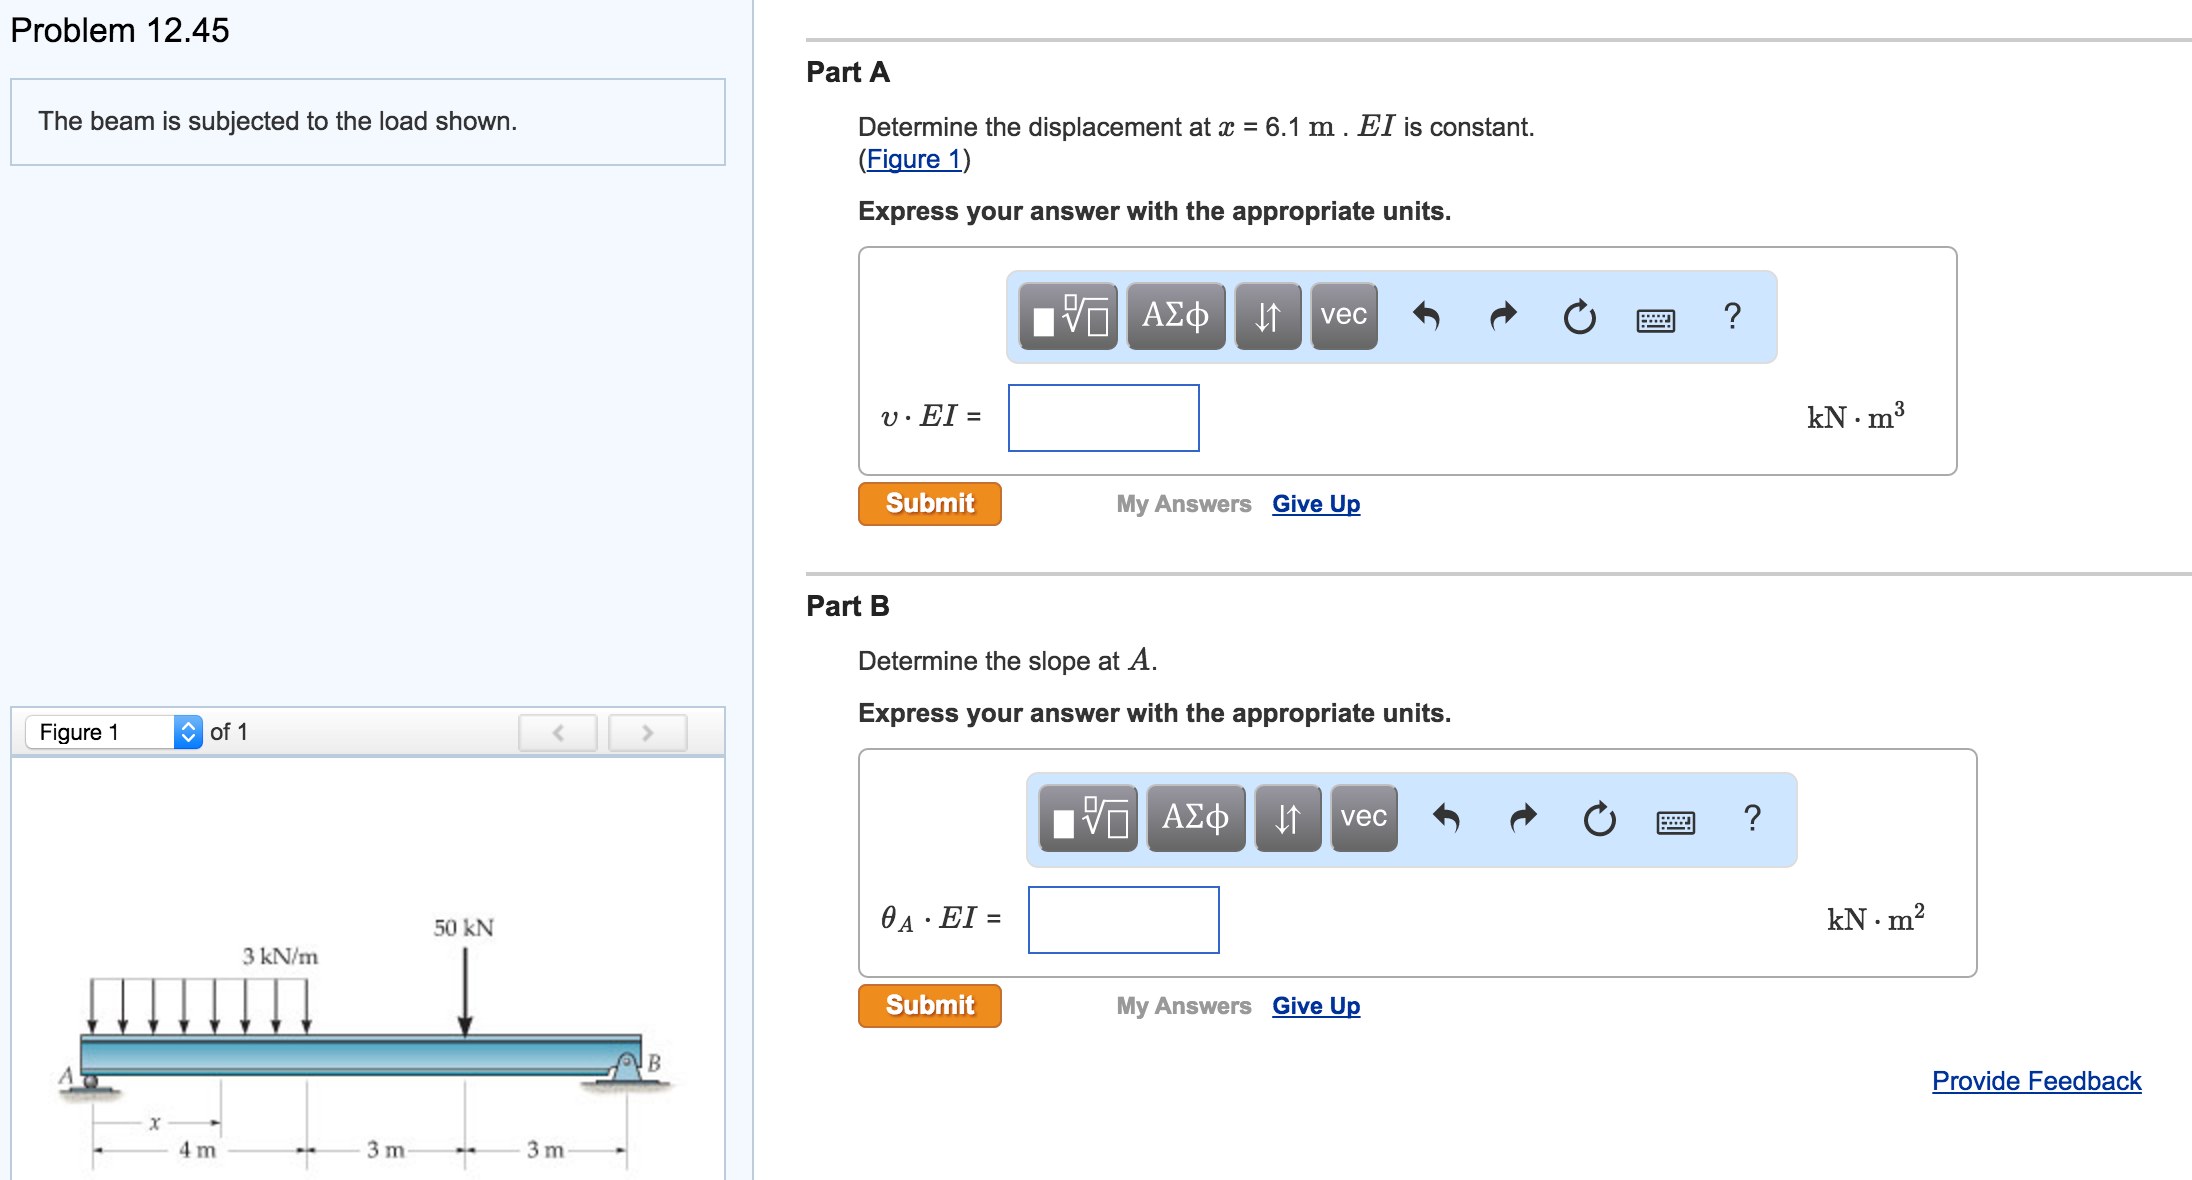Insert a Greek symbol using ΑΣφ in Part A
The width and height of the screenshot is (2192, 1180).
coord(1176,315)
